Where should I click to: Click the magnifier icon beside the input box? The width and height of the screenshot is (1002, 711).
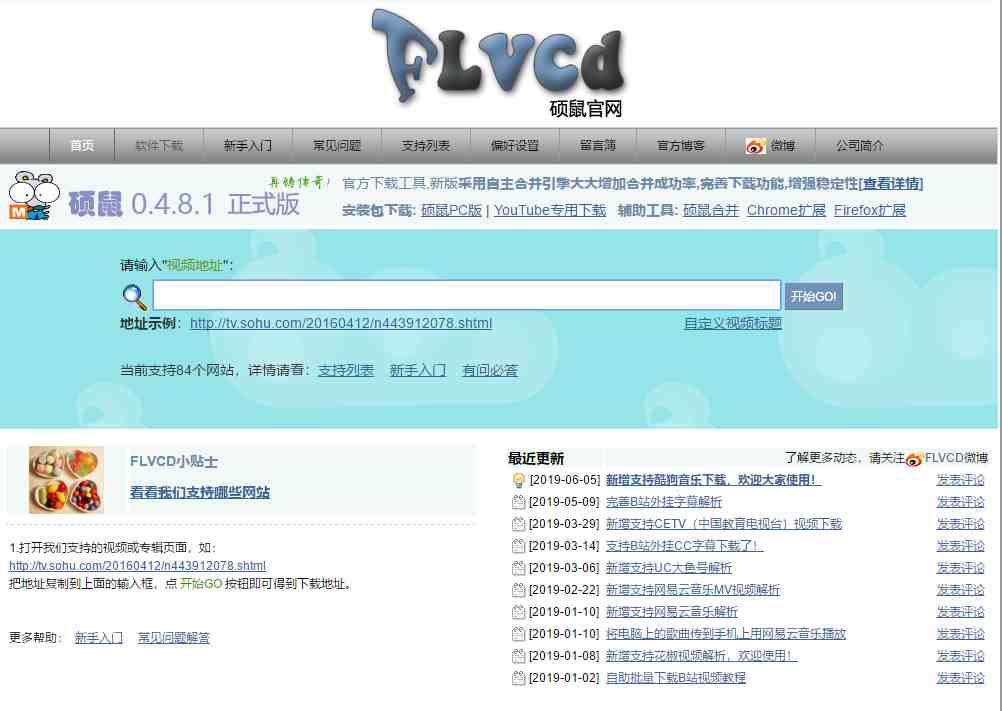(x=134, y=296)
